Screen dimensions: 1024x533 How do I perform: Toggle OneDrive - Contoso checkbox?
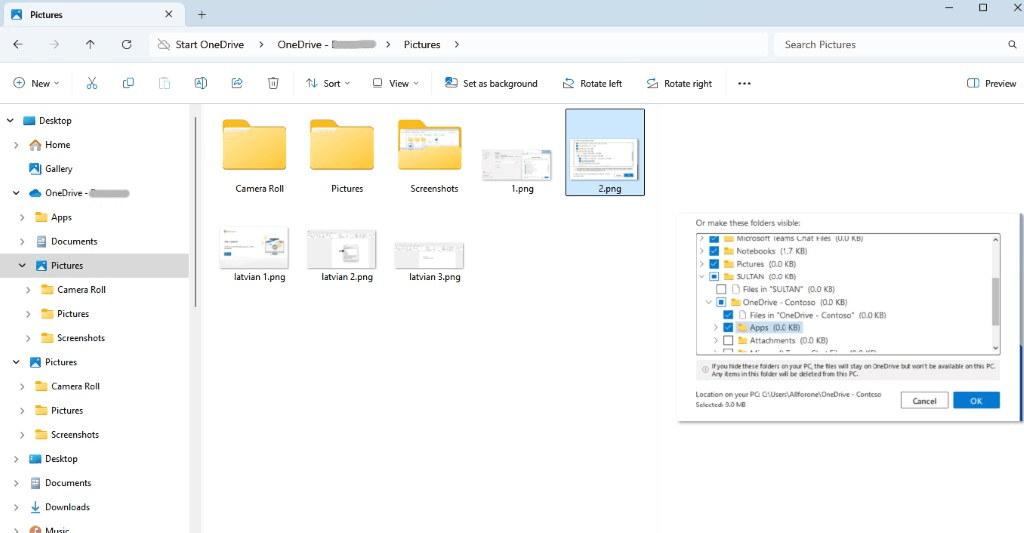tap(721, 302)
